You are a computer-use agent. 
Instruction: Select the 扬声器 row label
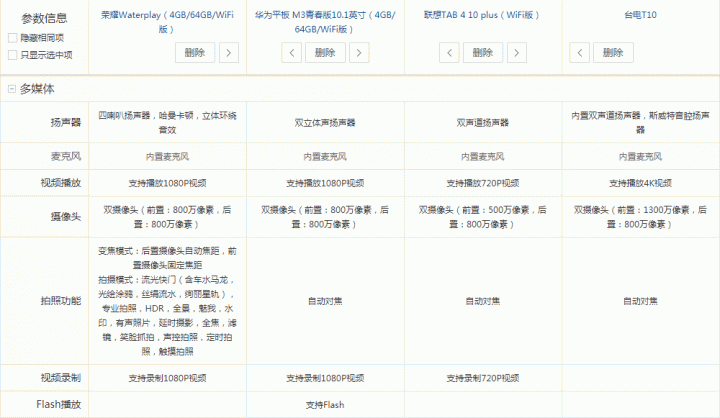(66, 122)
